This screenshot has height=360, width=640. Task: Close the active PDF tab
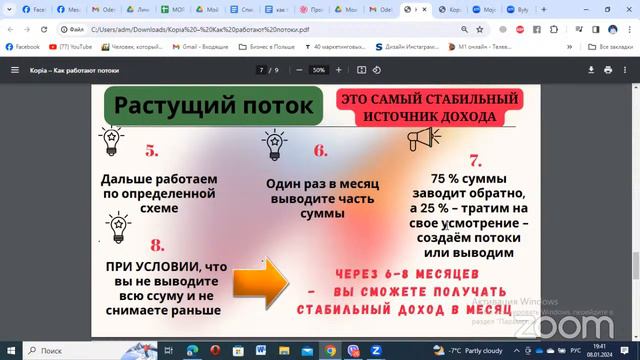point(424,9)
